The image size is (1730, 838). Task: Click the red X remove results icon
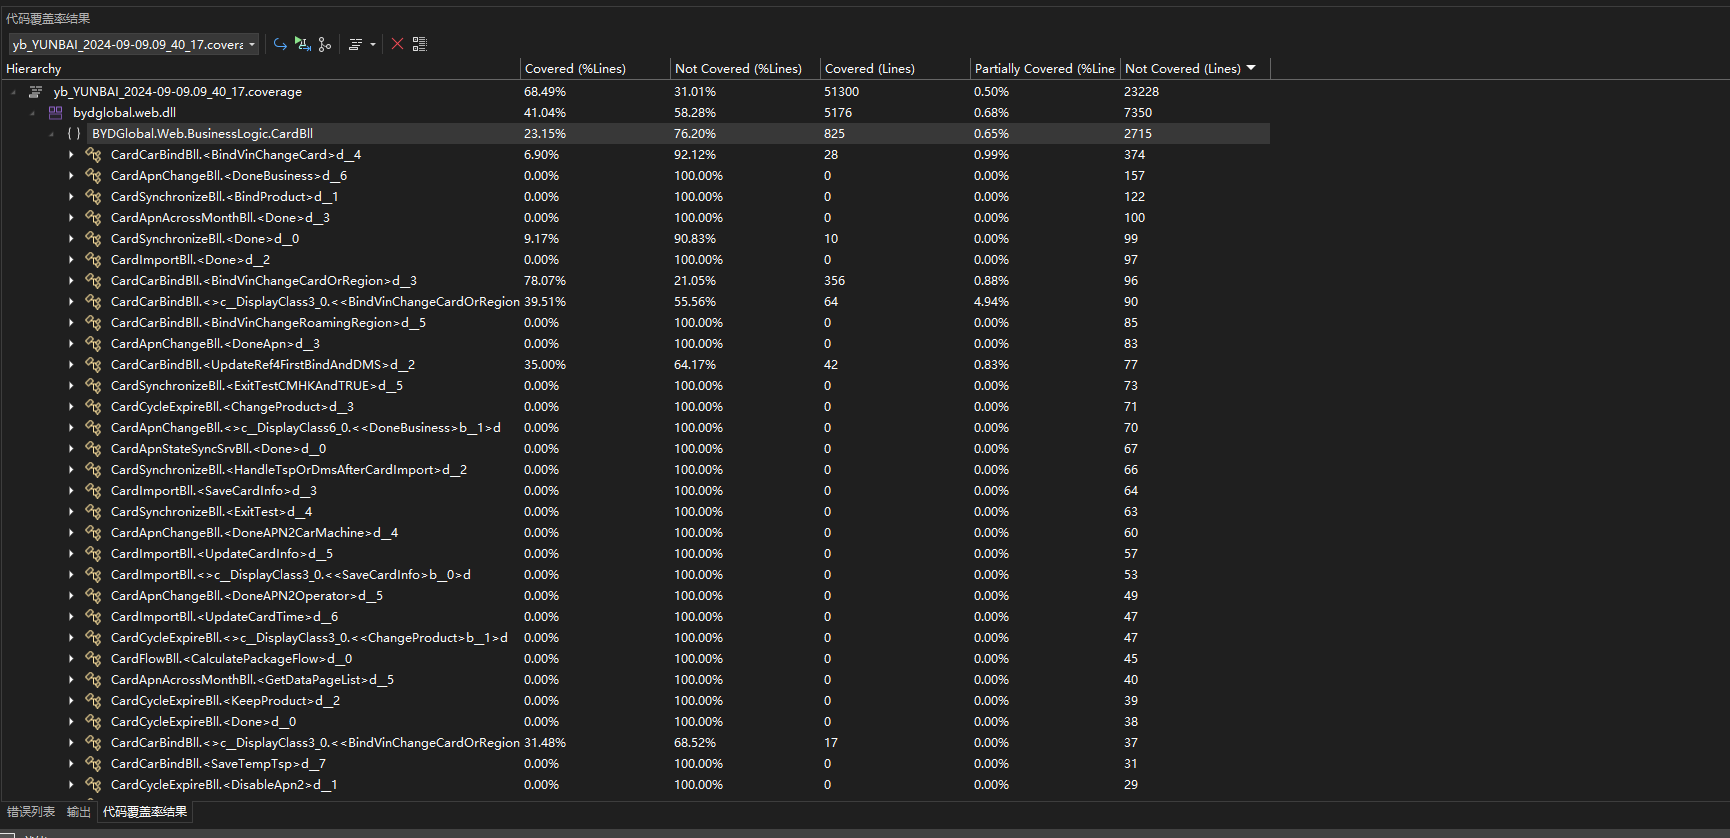pos(397,44)
